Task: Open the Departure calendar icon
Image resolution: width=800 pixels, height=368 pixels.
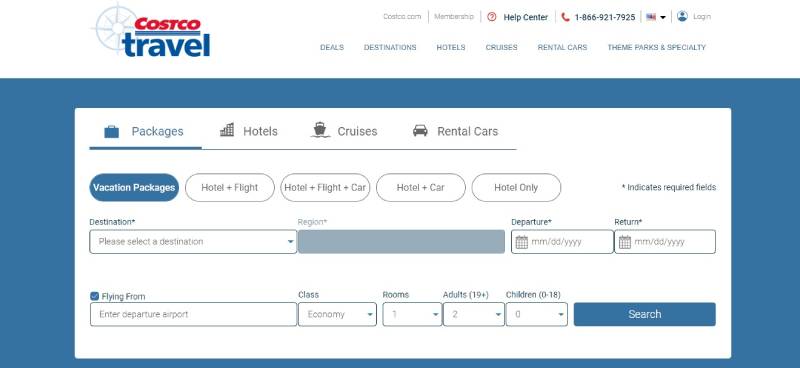Action: (521, 242)
